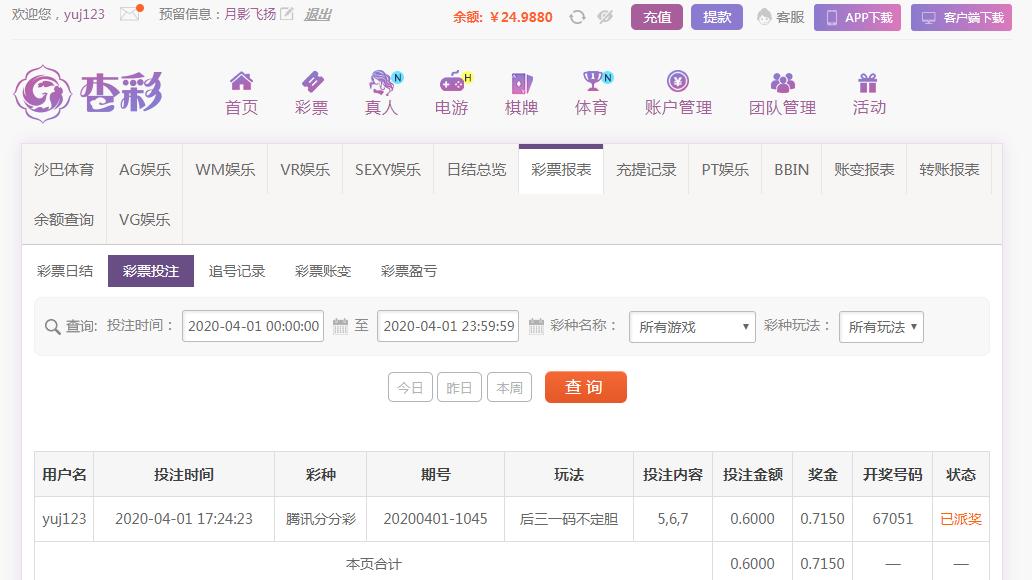Click the search magnifier icon
Screen dimensions: 1032x580
click(x=53, y=327)
